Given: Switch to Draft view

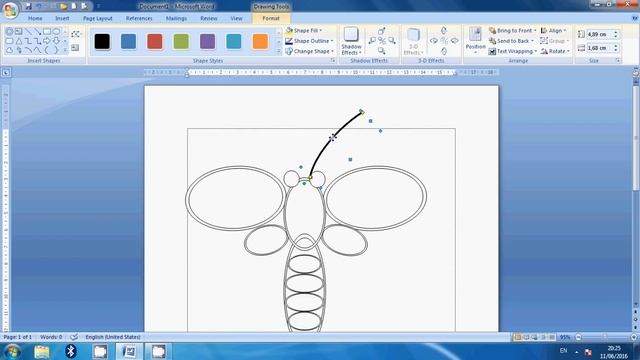Looking at the screenshot, I should (552, 337).
